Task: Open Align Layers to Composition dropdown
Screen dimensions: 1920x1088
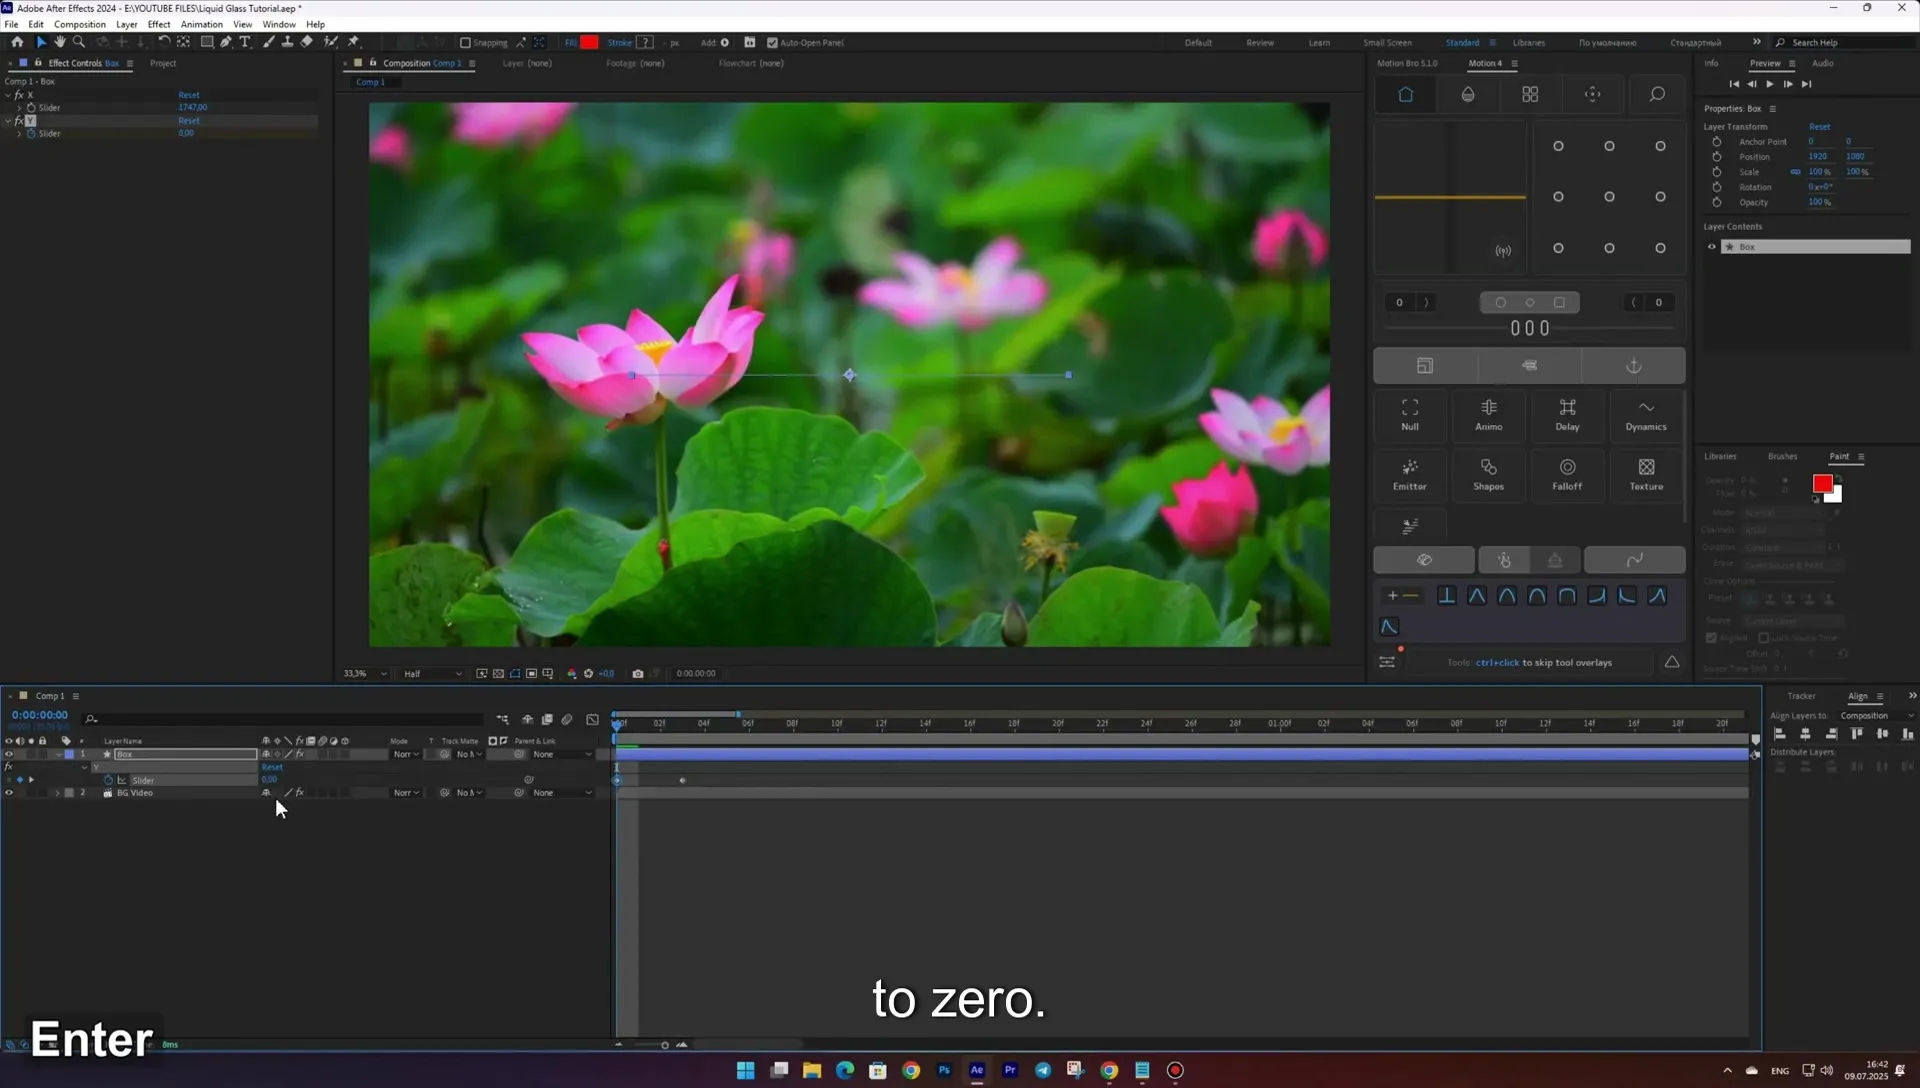Action: click(1876, 716)
